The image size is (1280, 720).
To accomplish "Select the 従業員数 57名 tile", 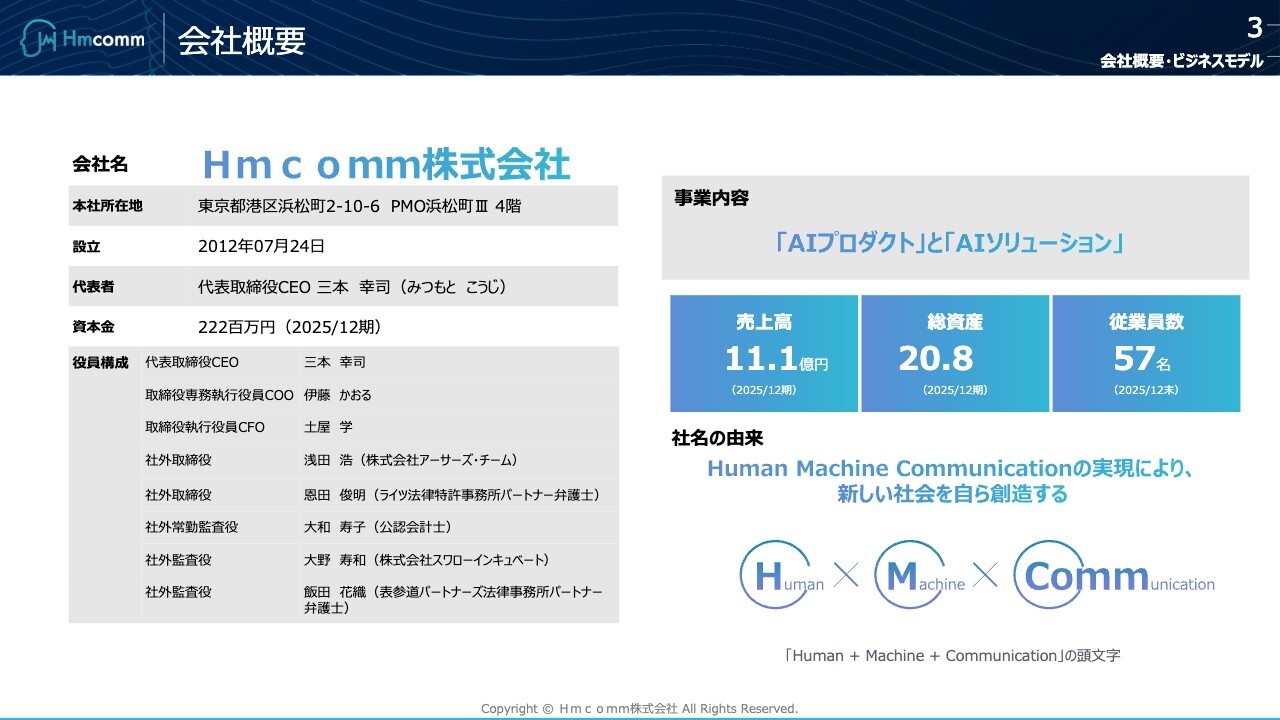I will pos(1146,353).
